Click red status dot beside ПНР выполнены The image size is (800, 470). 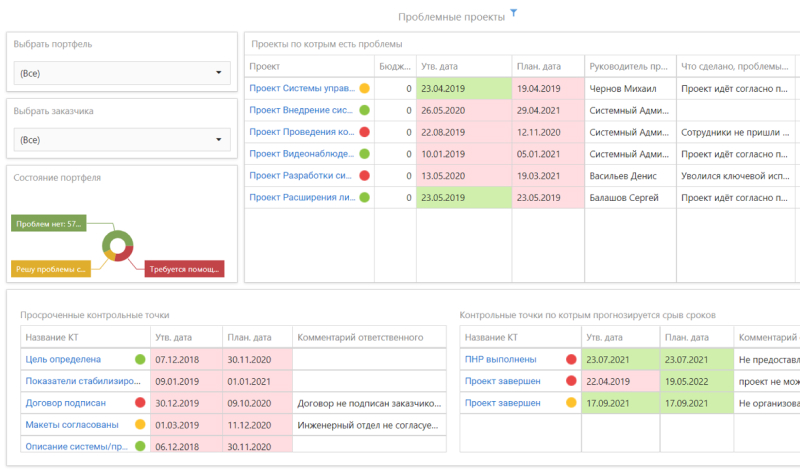(571, 359)
